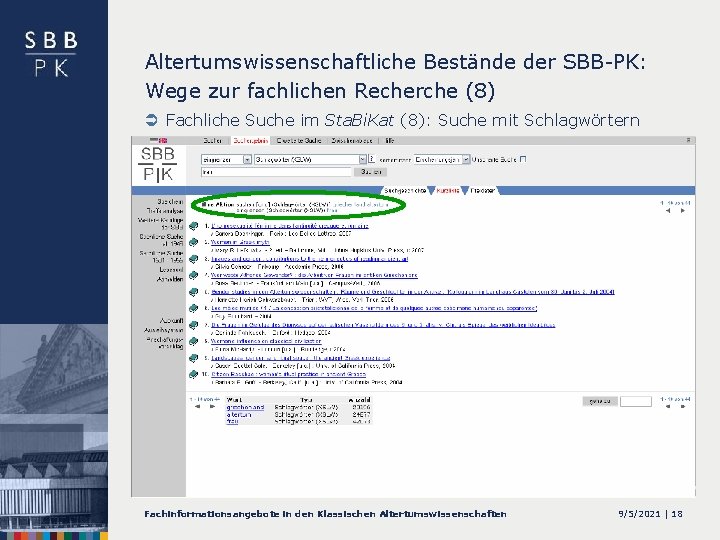Open the book icon for result 5

point(193,292)
